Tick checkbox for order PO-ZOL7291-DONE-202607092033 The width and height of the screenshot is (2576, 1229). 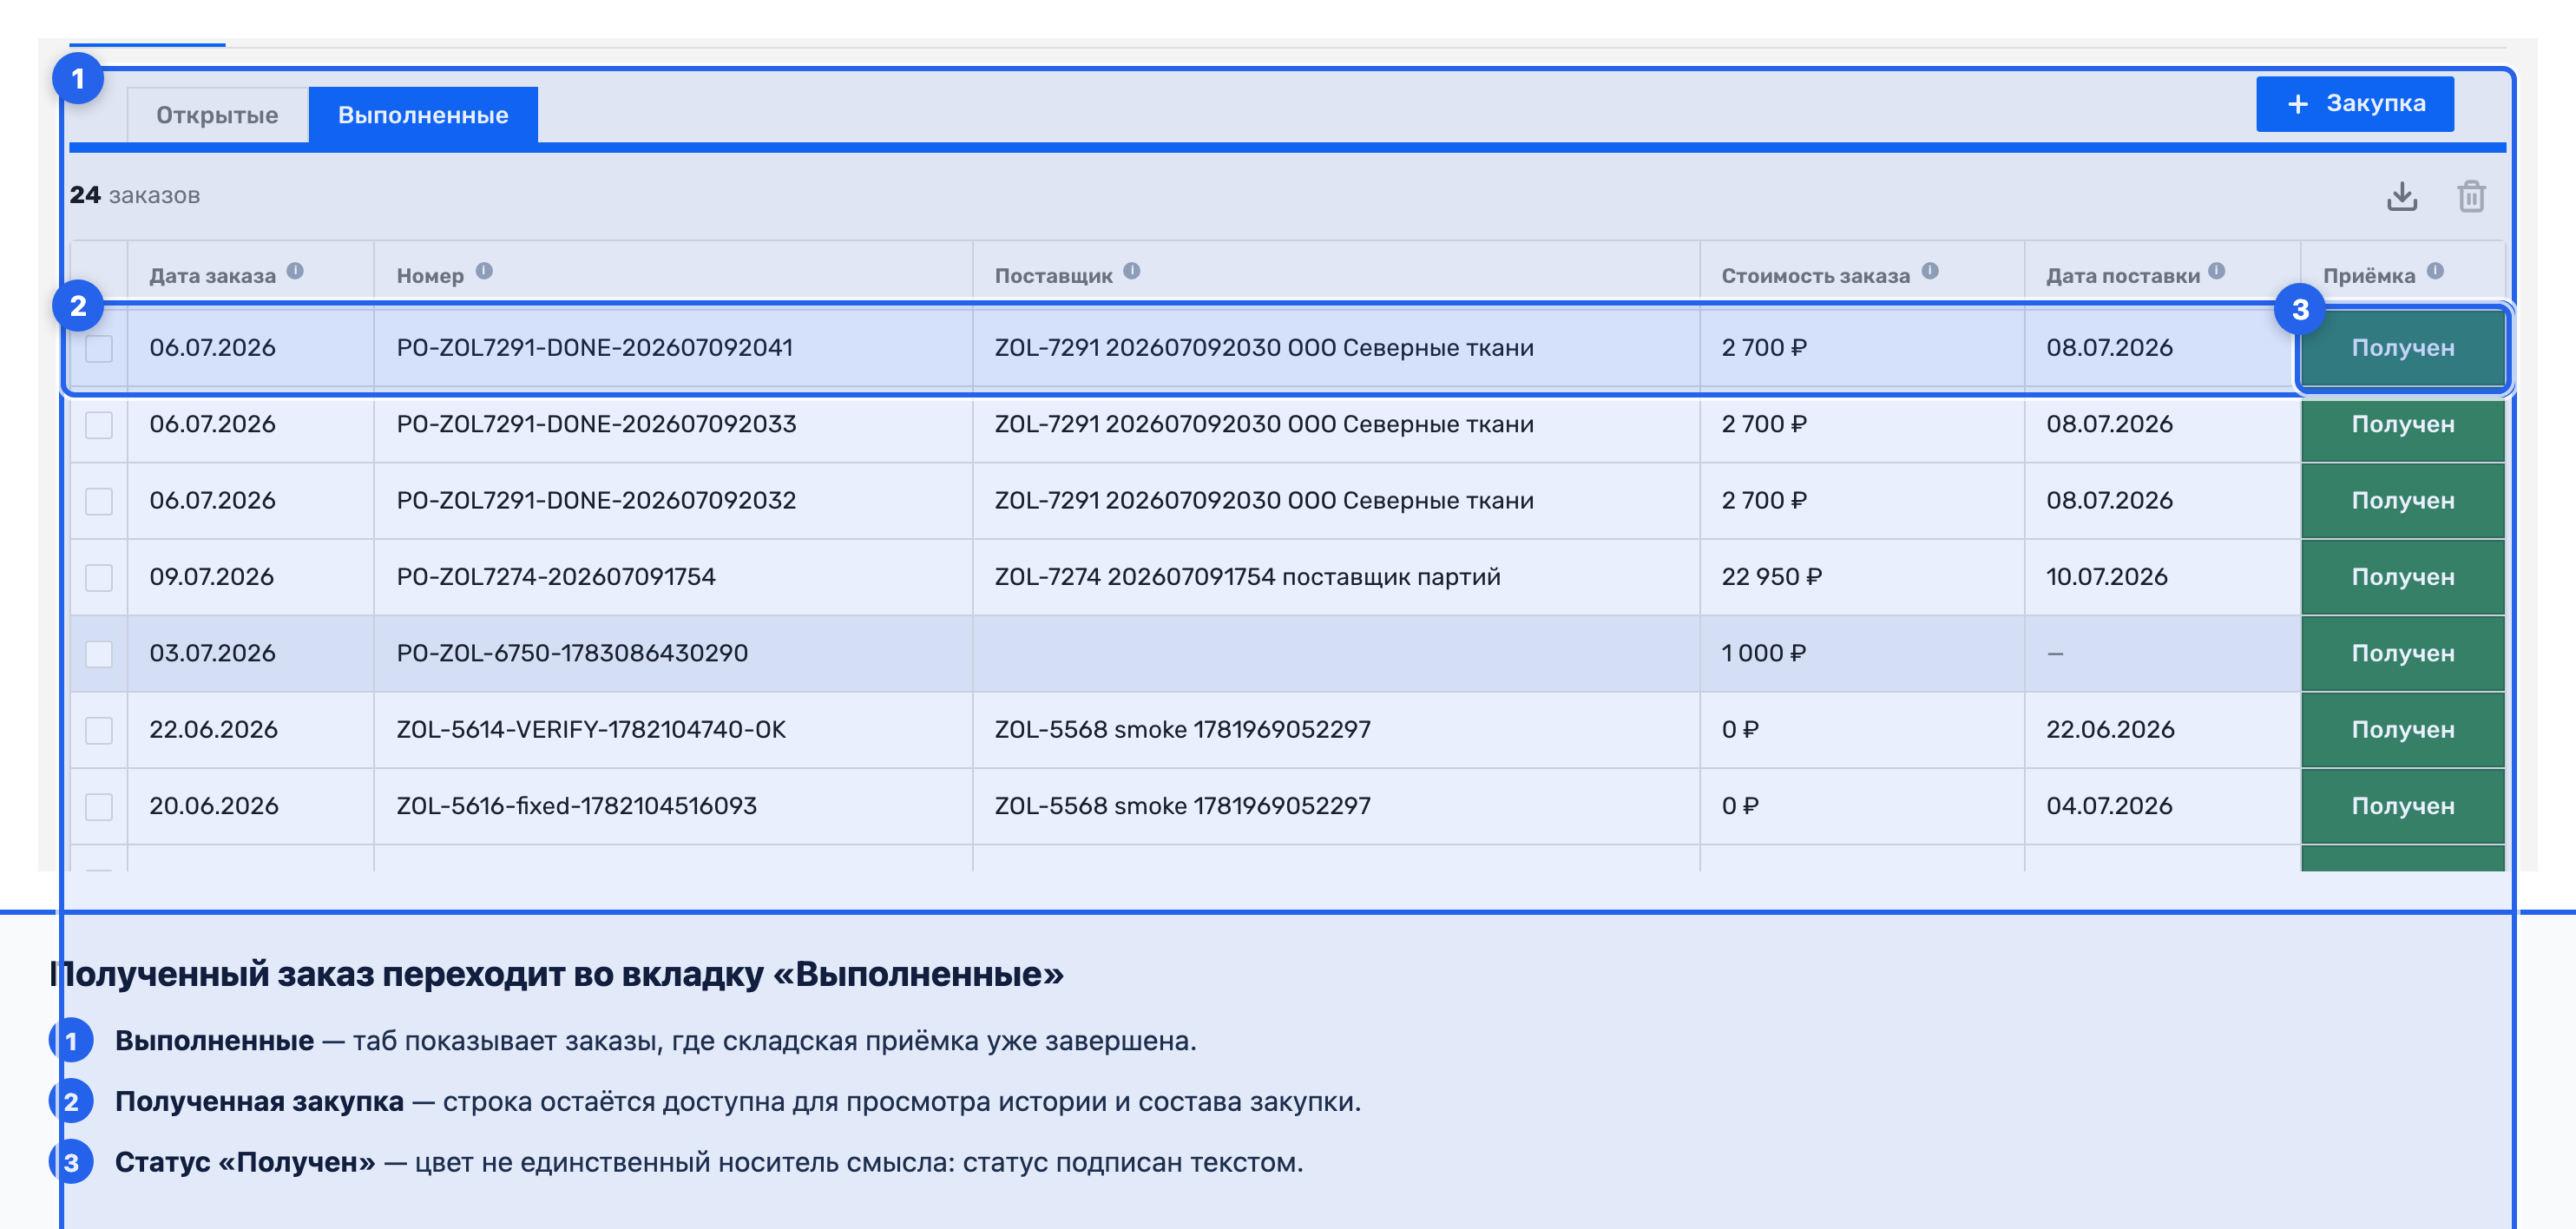pos(99,425)
